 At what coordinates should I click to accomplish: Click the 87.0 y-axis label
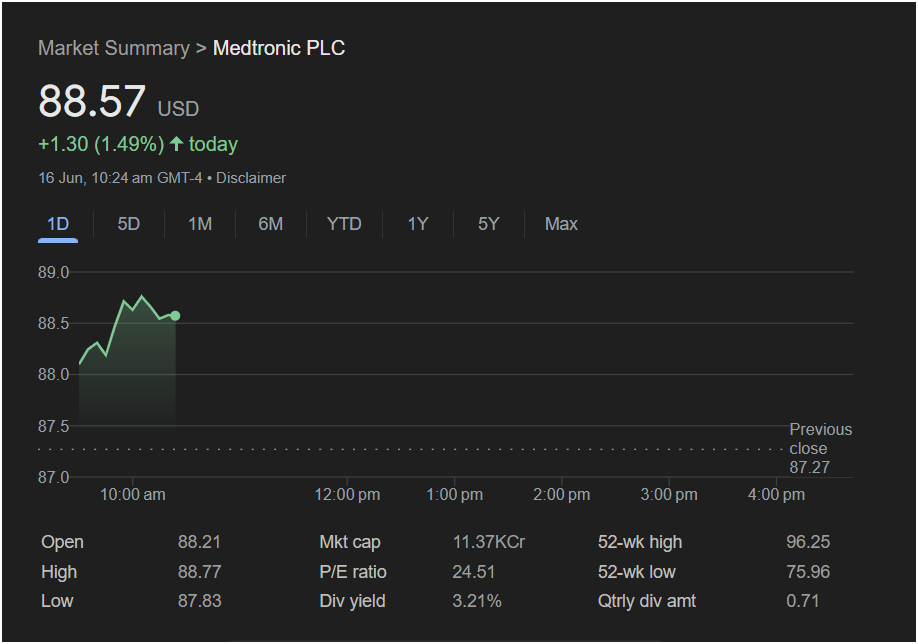53,477
